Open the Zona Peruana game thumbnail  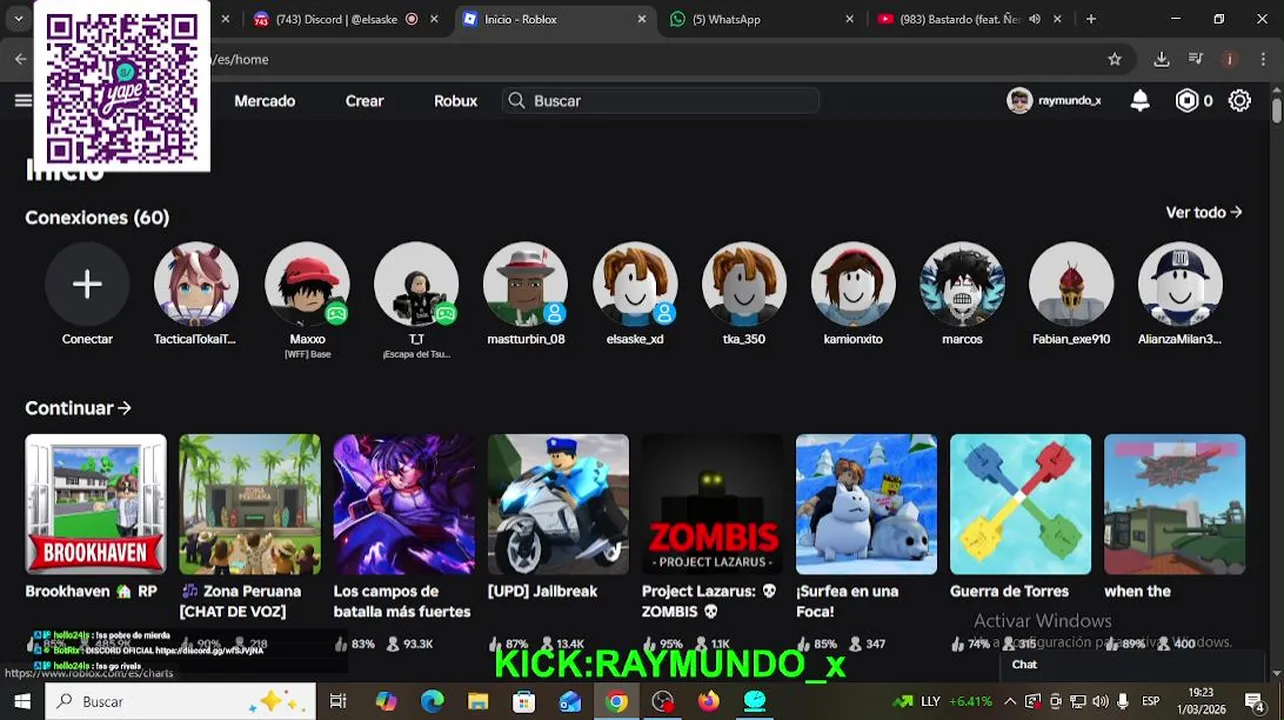(249, 504)
